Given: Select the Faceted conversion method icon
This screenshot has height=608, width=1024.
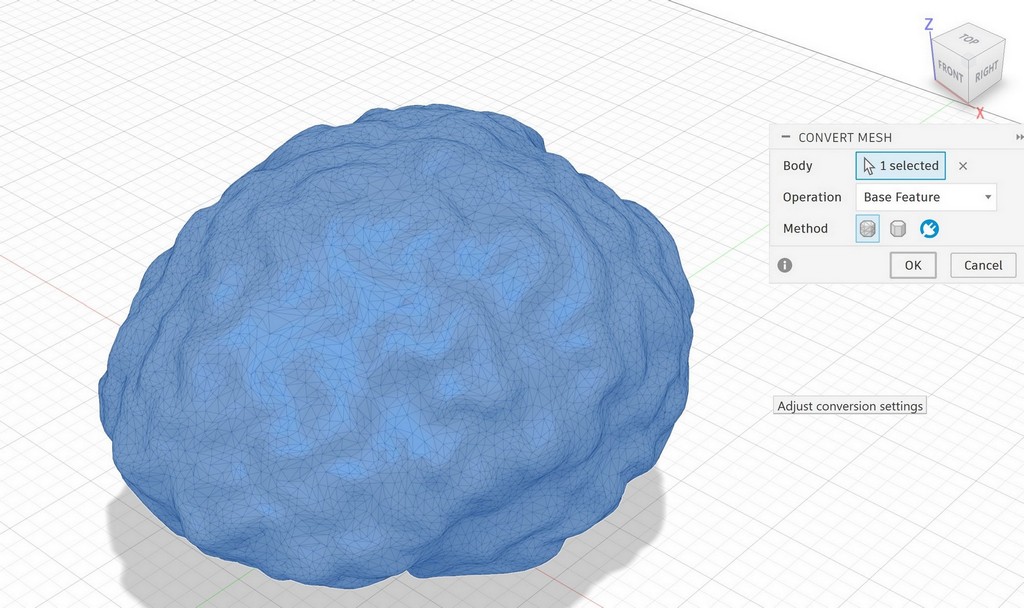Looking at the screenshot, I should pyautogui.click(x=867, y=229).
